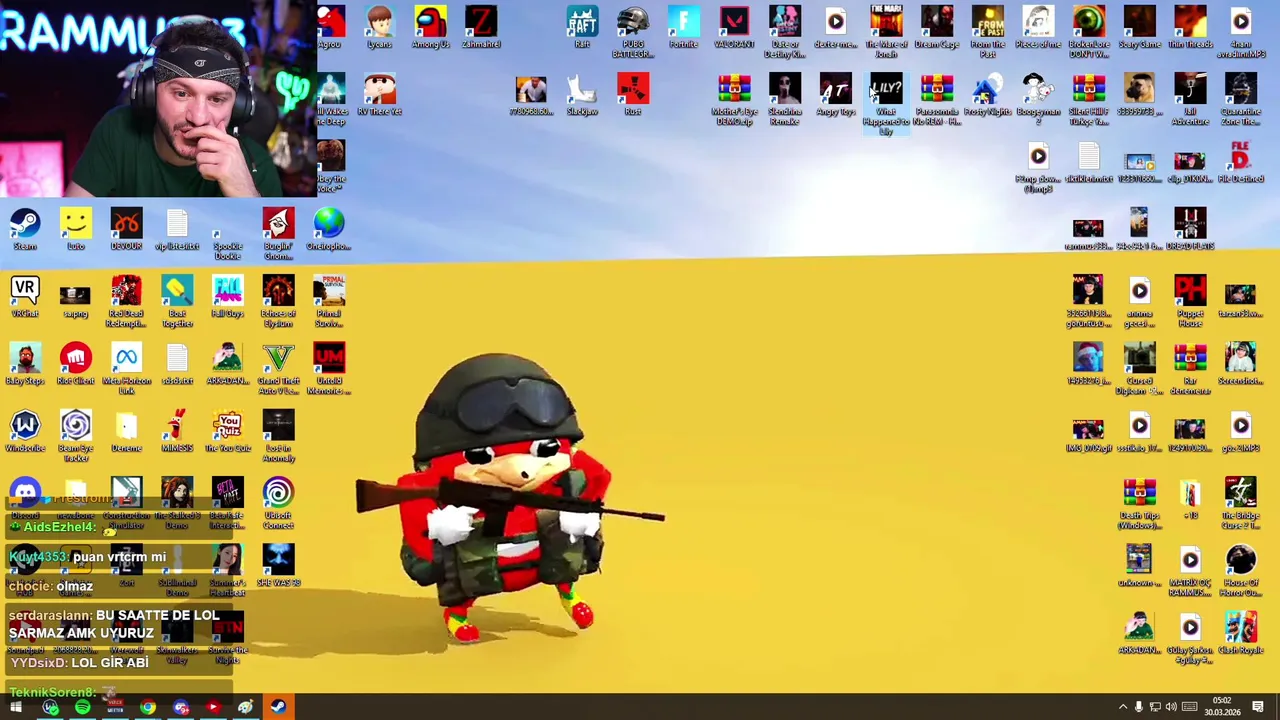
Task: Open volume control in system tray
Action: (x=1171, y=708)
